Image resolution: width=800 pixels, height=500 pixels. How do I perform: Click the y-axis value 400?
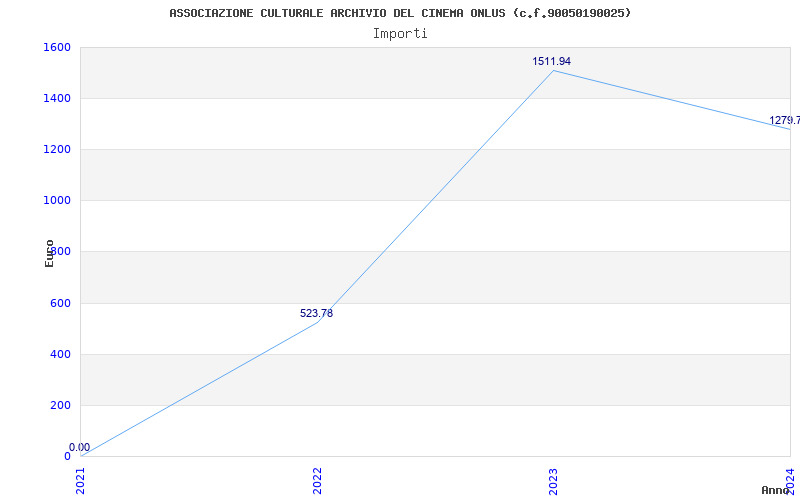pyautogui.click(x=60, y=355)
